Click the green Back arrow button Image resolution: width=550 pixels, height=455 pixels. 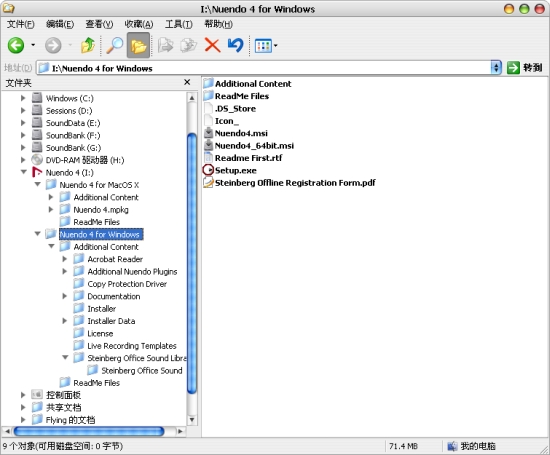coord(16,45)
